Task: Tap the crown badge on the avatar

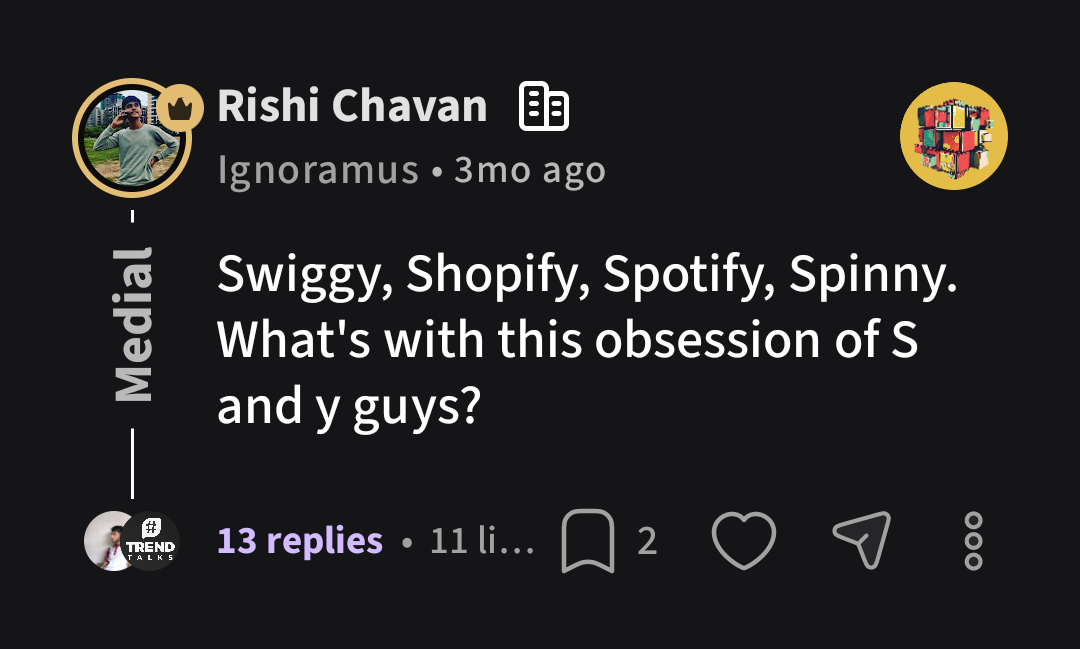Action: click(x=179, y=108)
